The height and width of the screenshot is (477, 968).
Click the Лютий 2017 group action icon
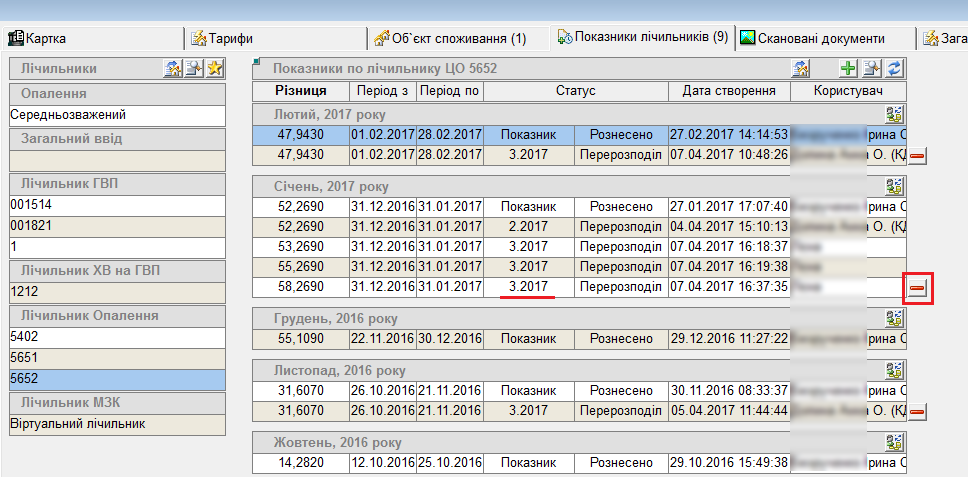pyautogui.click(x=894, y=113)
